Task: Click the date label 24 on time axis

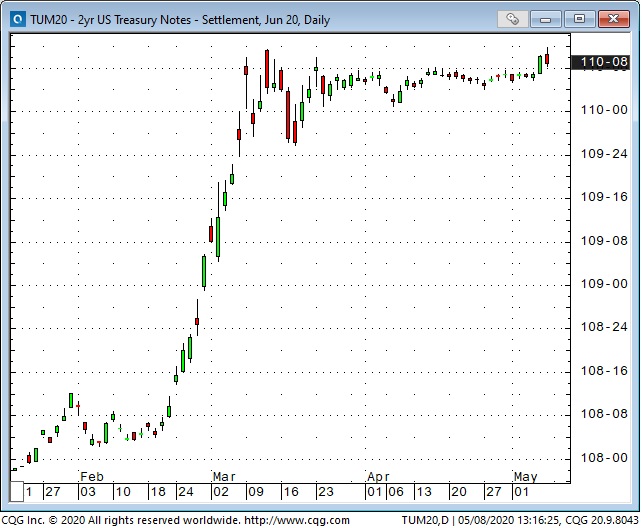Action: click(x=185, y=492)
